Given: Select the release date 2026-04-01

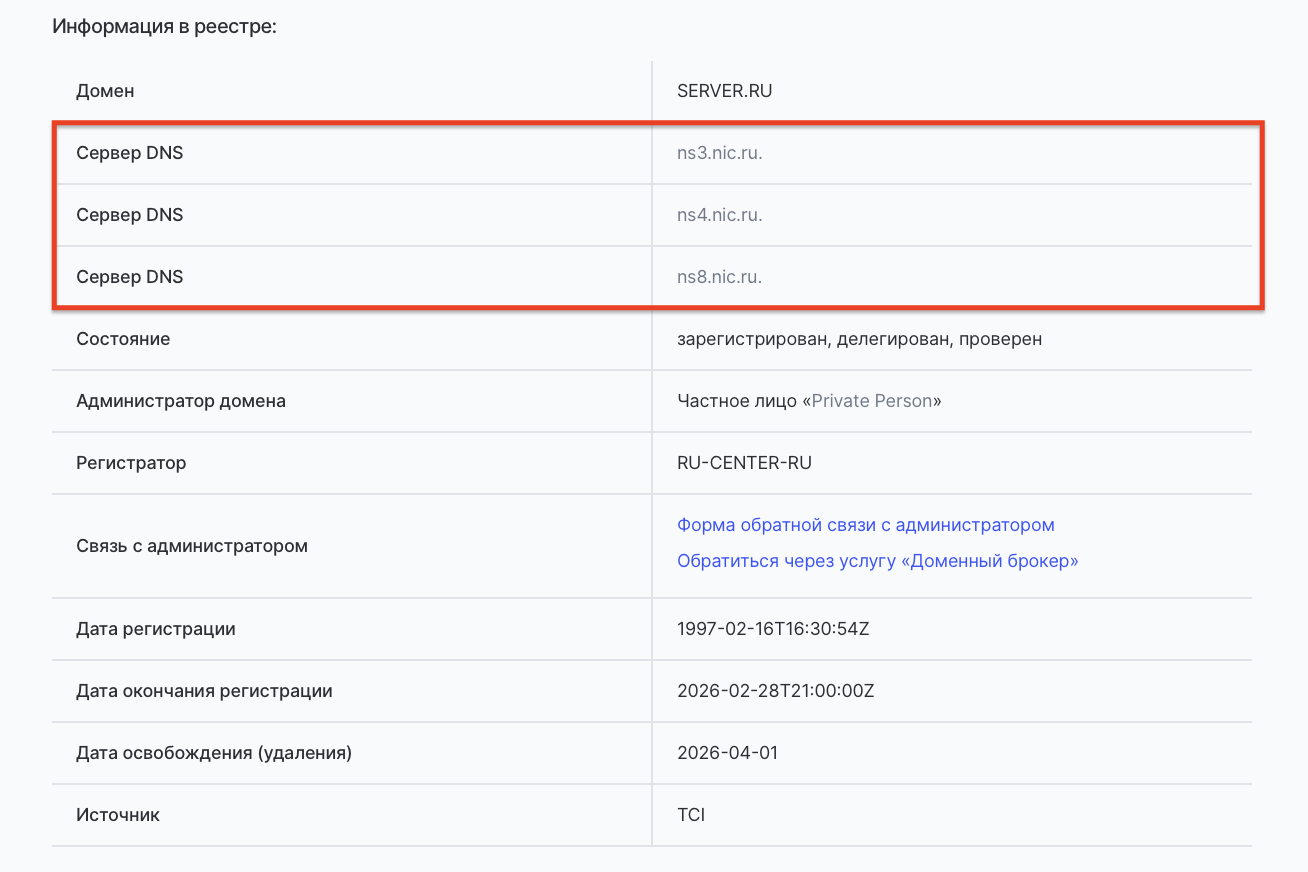Looking at the screenshot, I should (x=727, y=753).
